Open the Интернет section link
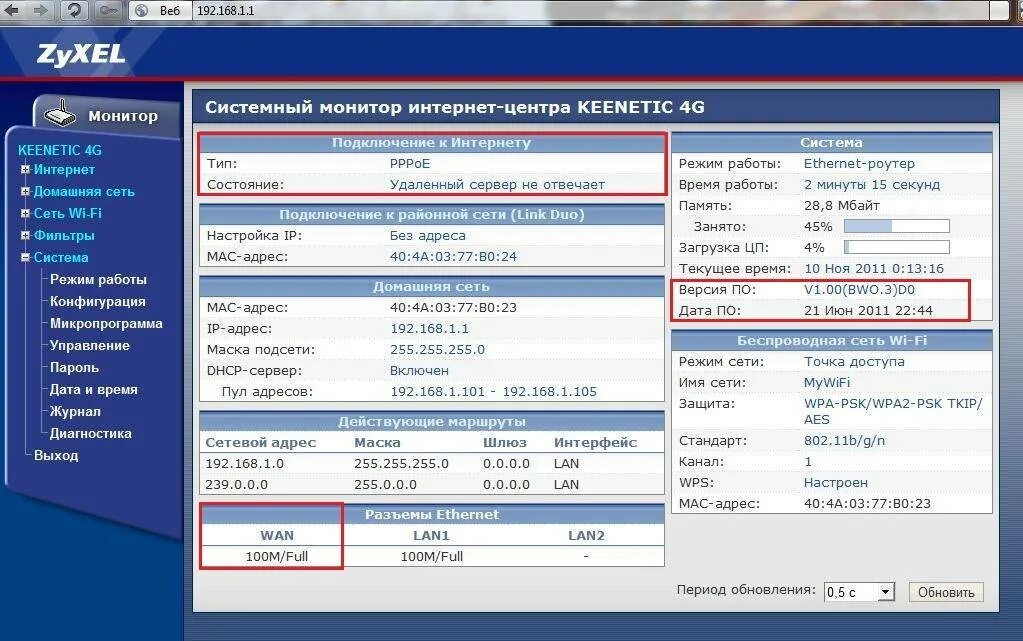This screenshot has width=1023, height=641. (64, 170)
